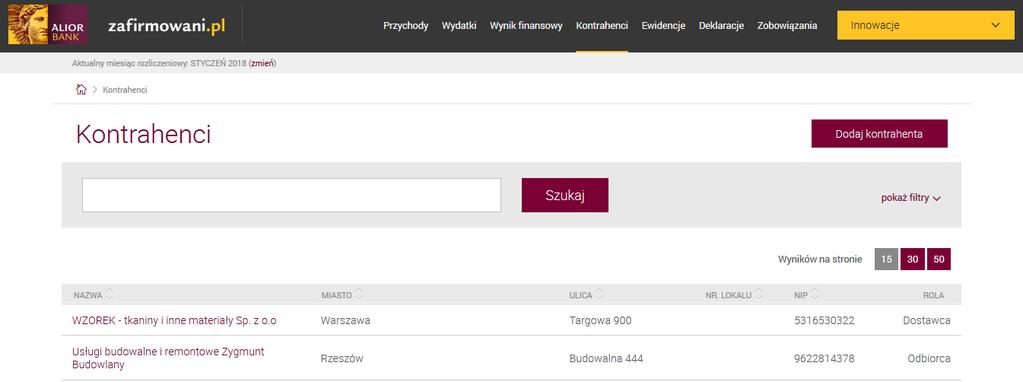This screenshot has height=382, width=1023.
Task: Click the ROLA column header
Action: point(933,295)
